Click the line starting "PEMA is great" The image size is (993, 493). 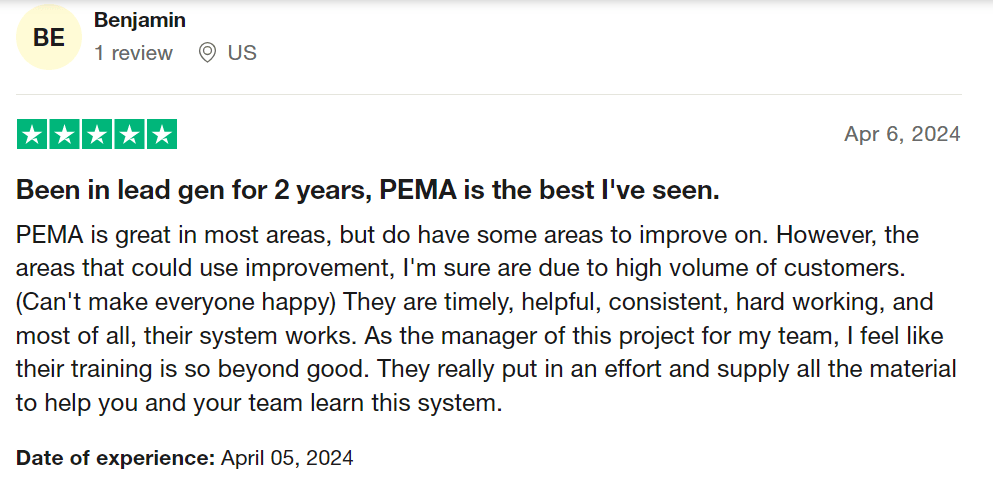coord(467,234)
